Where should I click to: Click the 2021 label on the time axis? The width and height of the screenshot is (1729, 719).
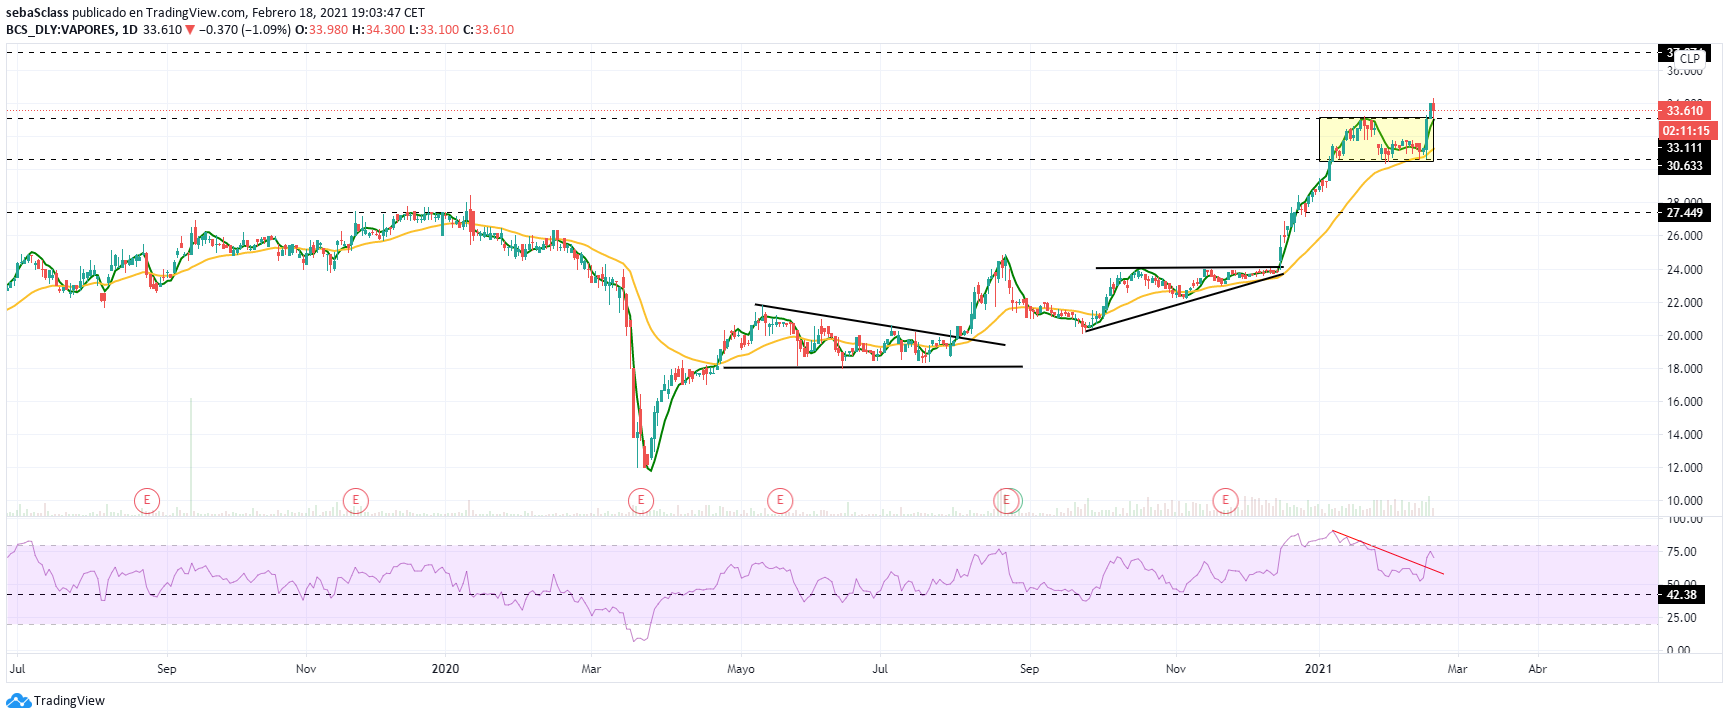(1318, 668)
